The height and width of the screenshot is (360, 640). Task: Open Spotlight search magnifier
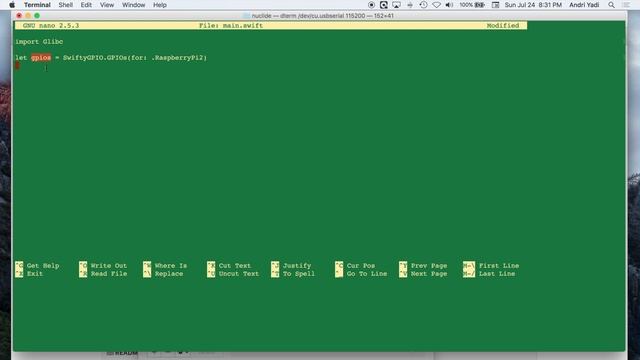point(611,5)
